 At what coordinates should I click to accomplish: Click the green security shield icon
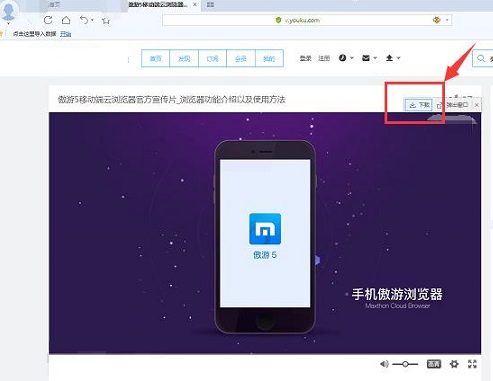click(x=279, y=20)
